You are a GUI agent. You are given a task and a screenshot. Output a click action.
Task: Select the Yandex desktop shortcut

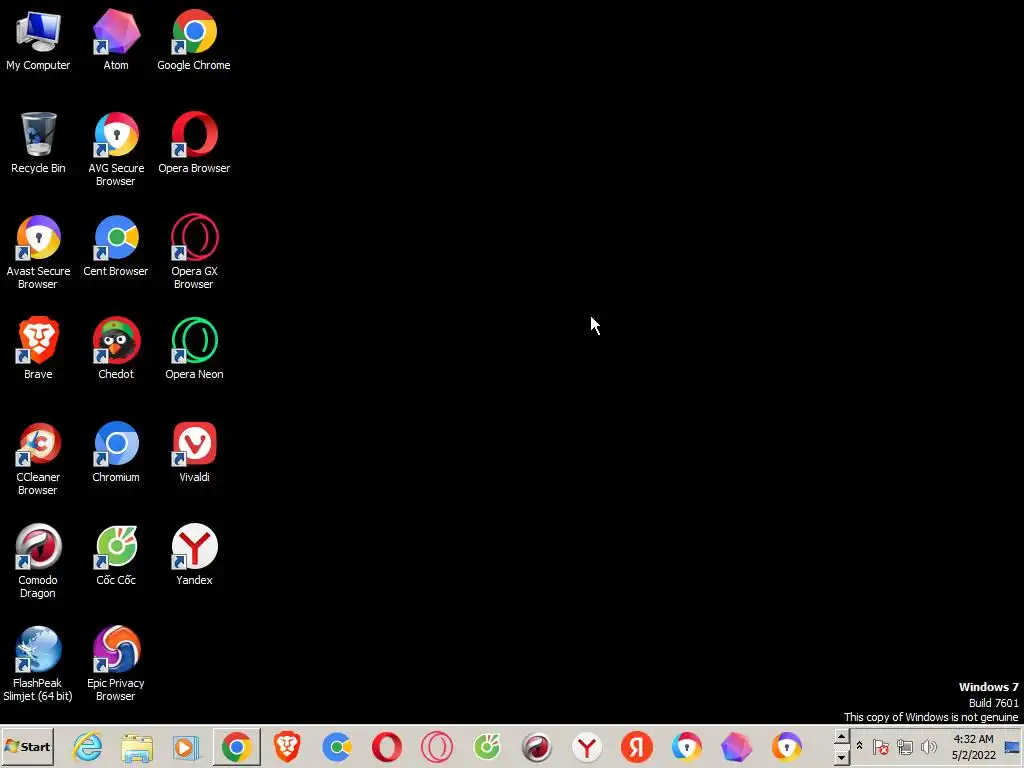(x=194, y=555)
